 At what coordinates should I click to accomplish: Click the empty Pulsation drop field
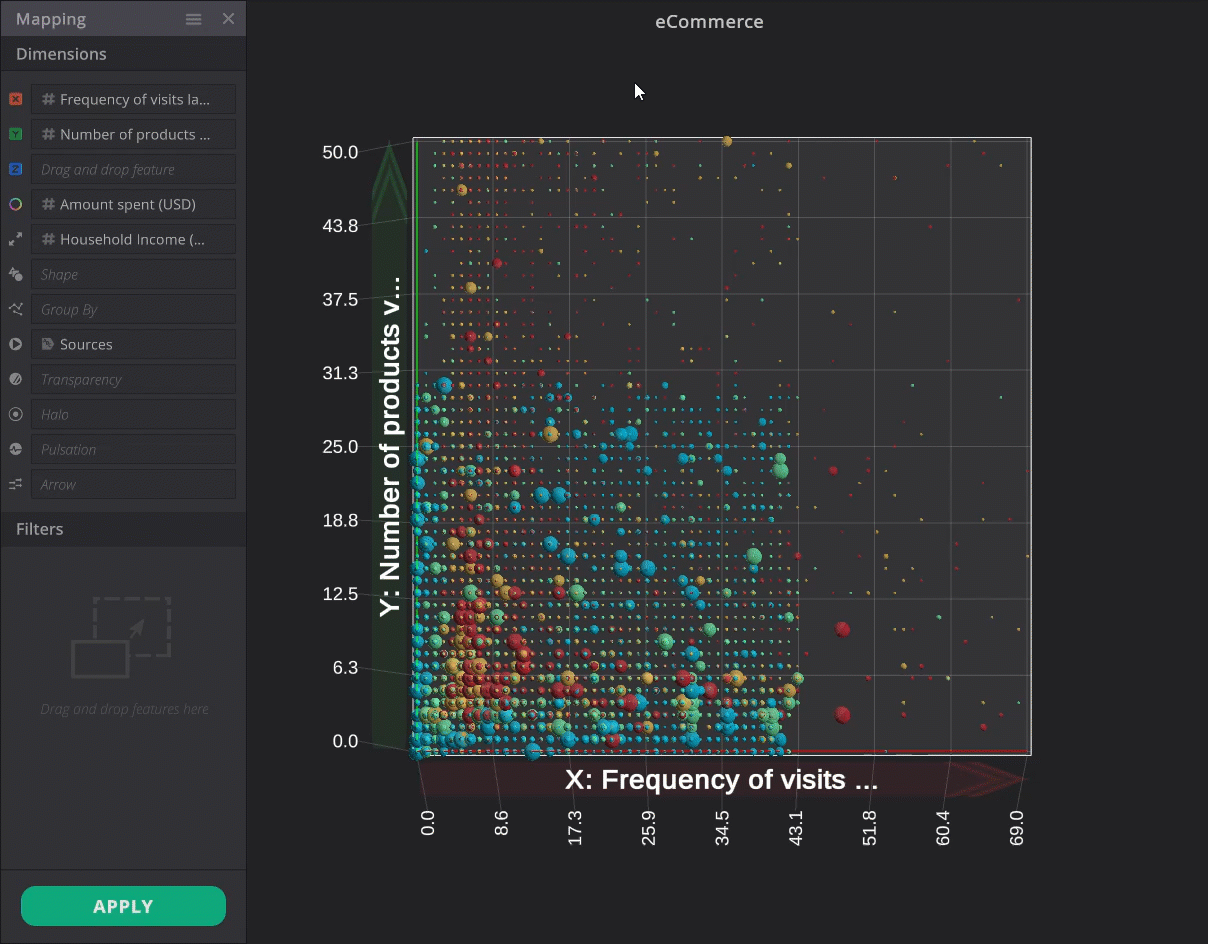133,449
